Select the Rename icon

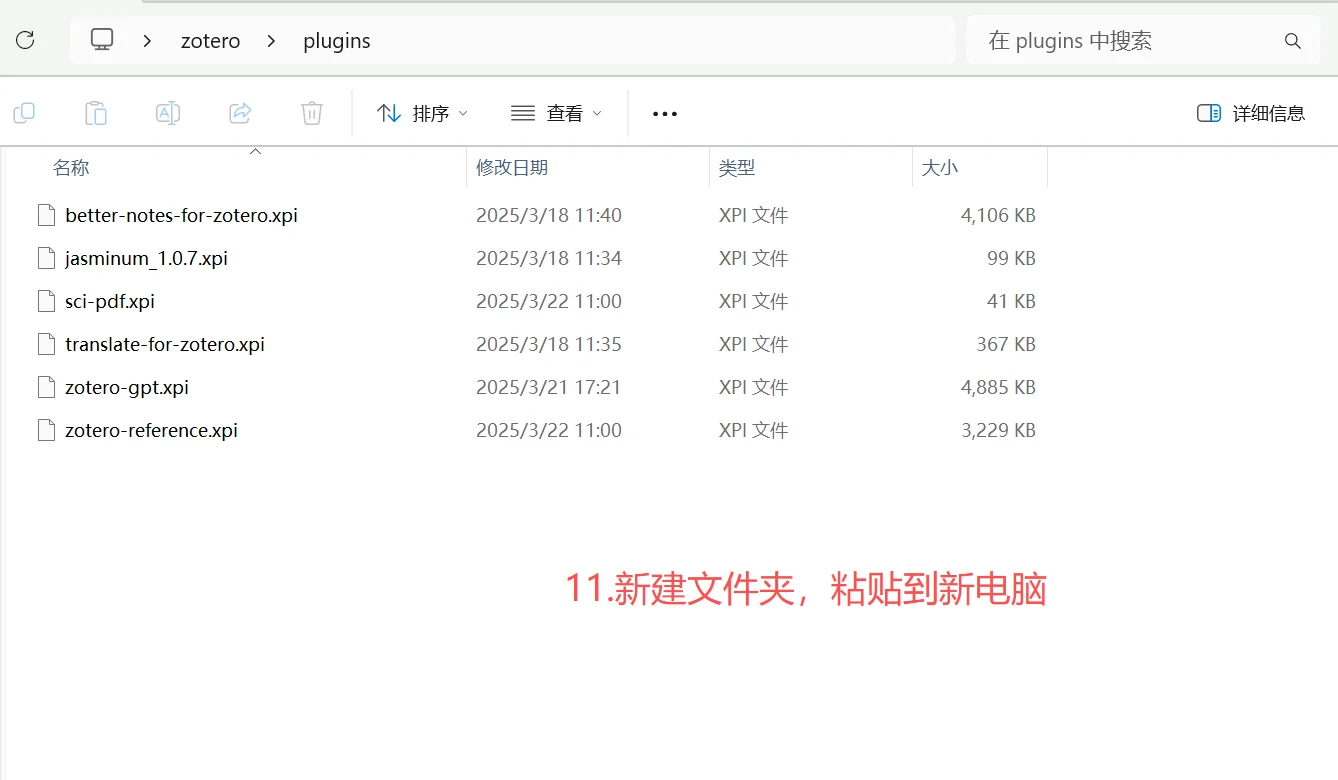[168, 113]
